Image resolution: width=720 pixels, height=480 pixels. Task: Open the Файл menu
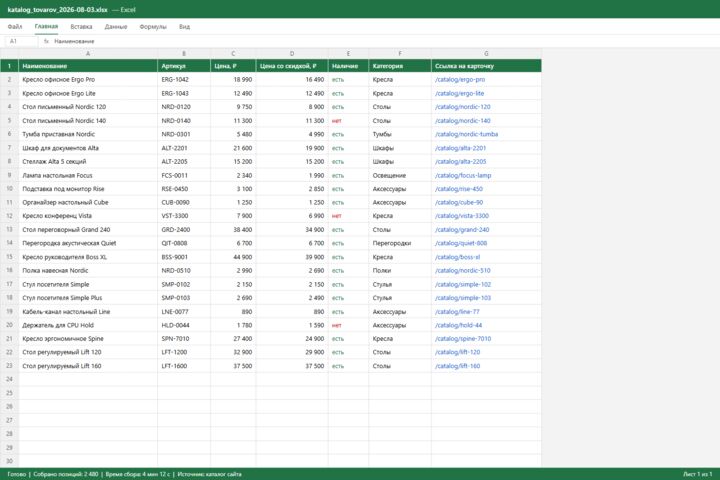coord(15,27)
